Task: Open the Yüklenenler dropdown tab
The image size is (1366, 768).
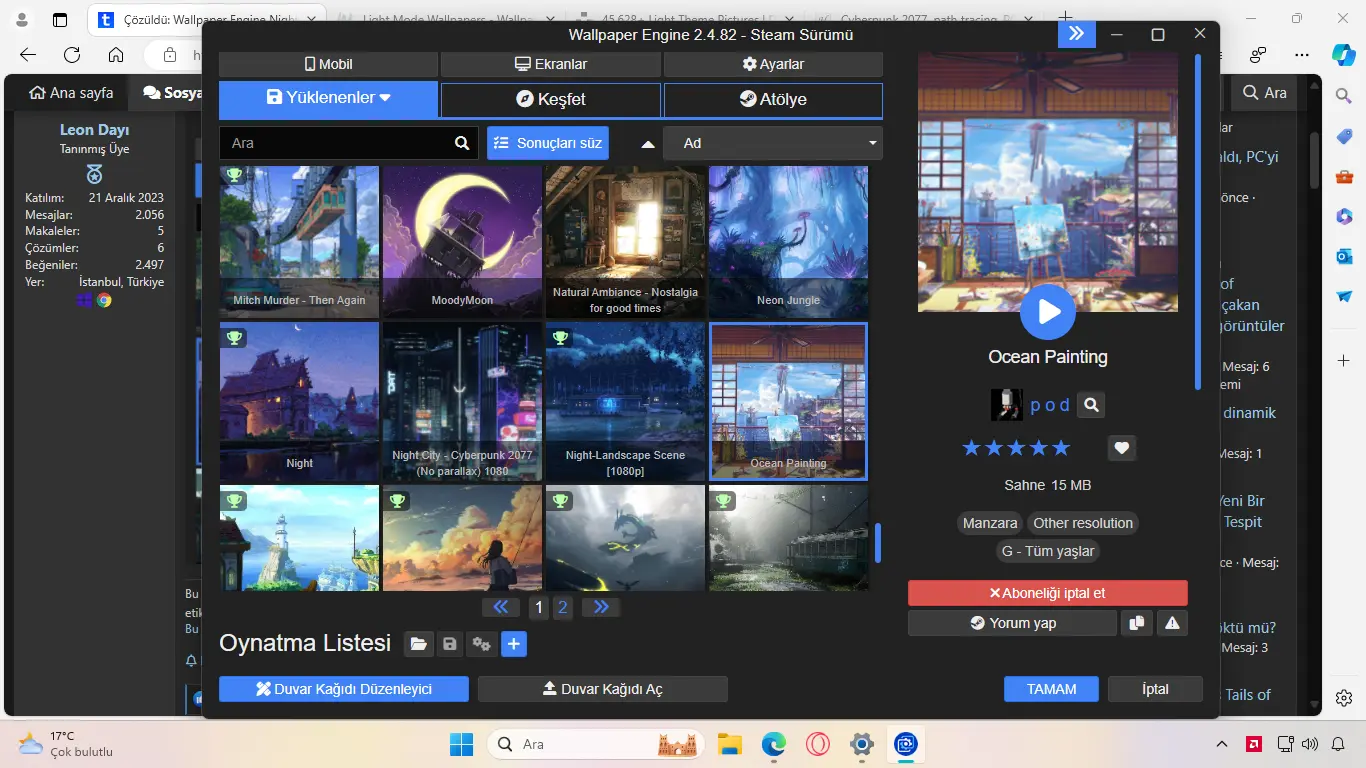Action: coord(329,99)
